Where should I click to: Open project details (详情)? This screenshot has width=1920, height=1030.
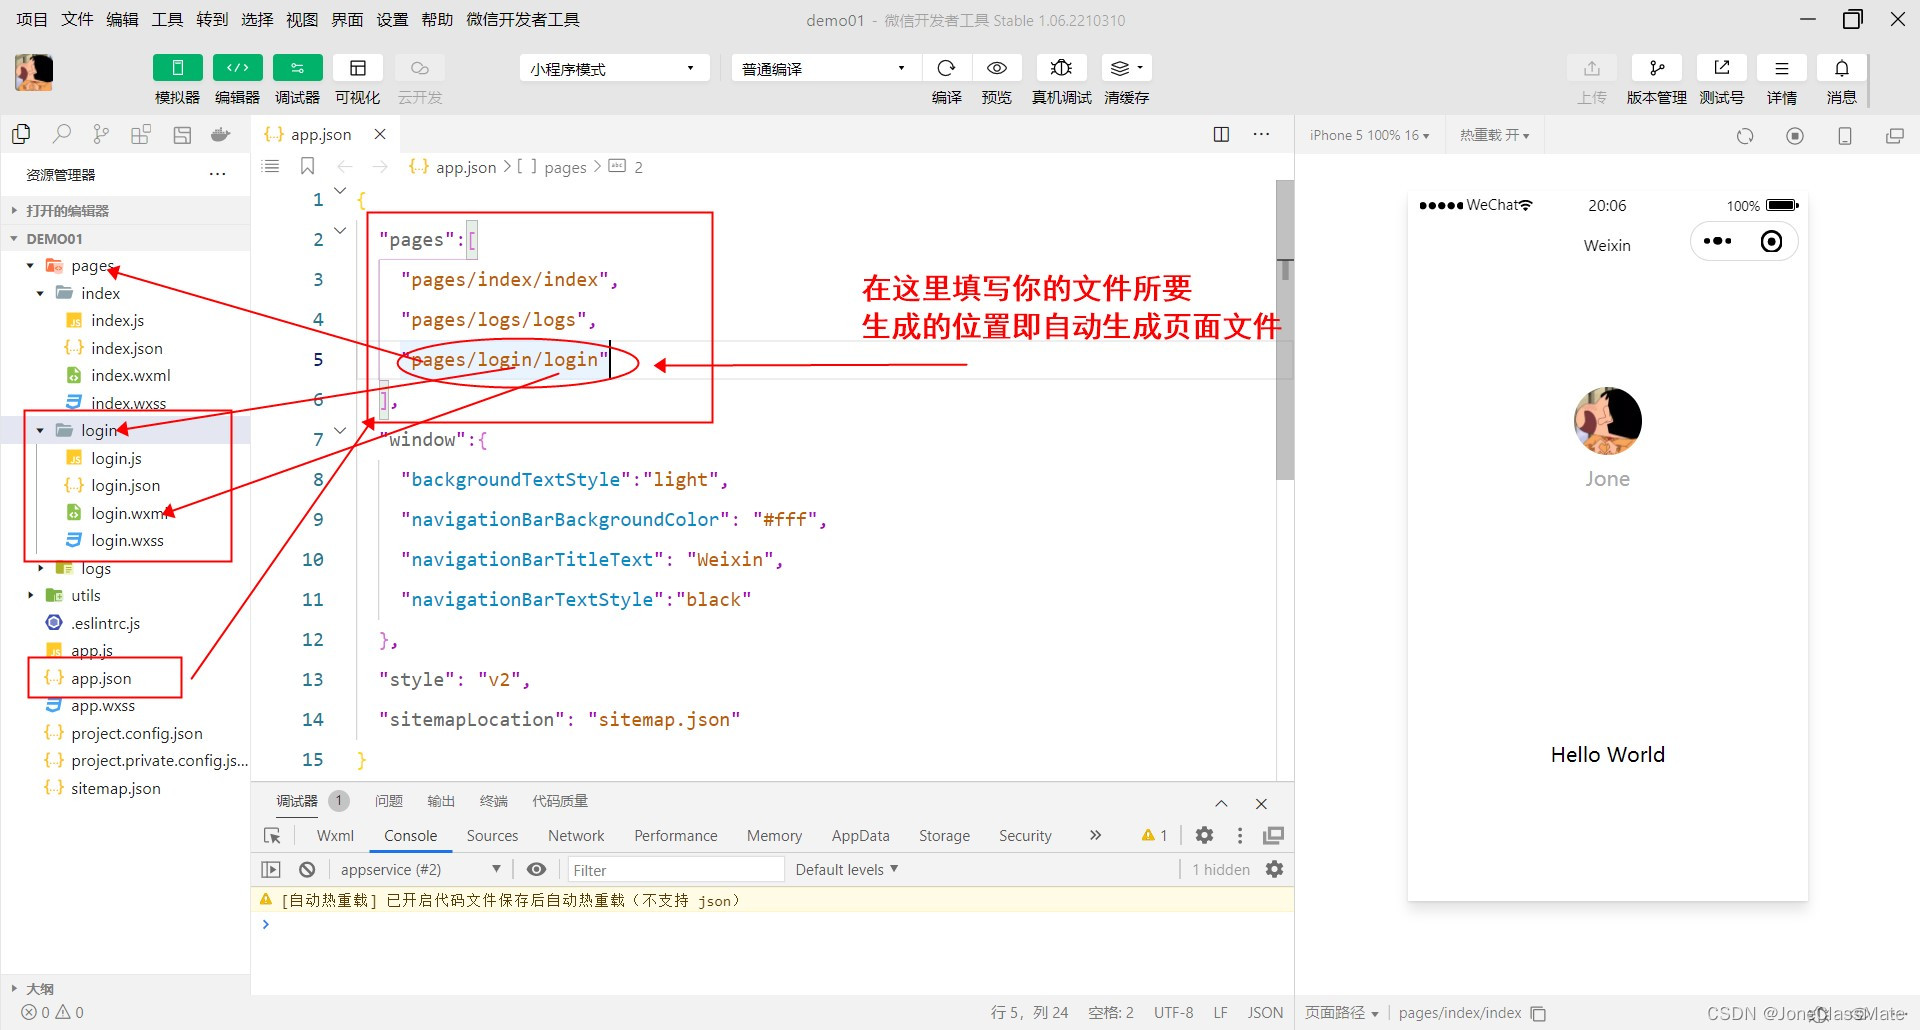pyautogui.click(x=1782, y=68)
